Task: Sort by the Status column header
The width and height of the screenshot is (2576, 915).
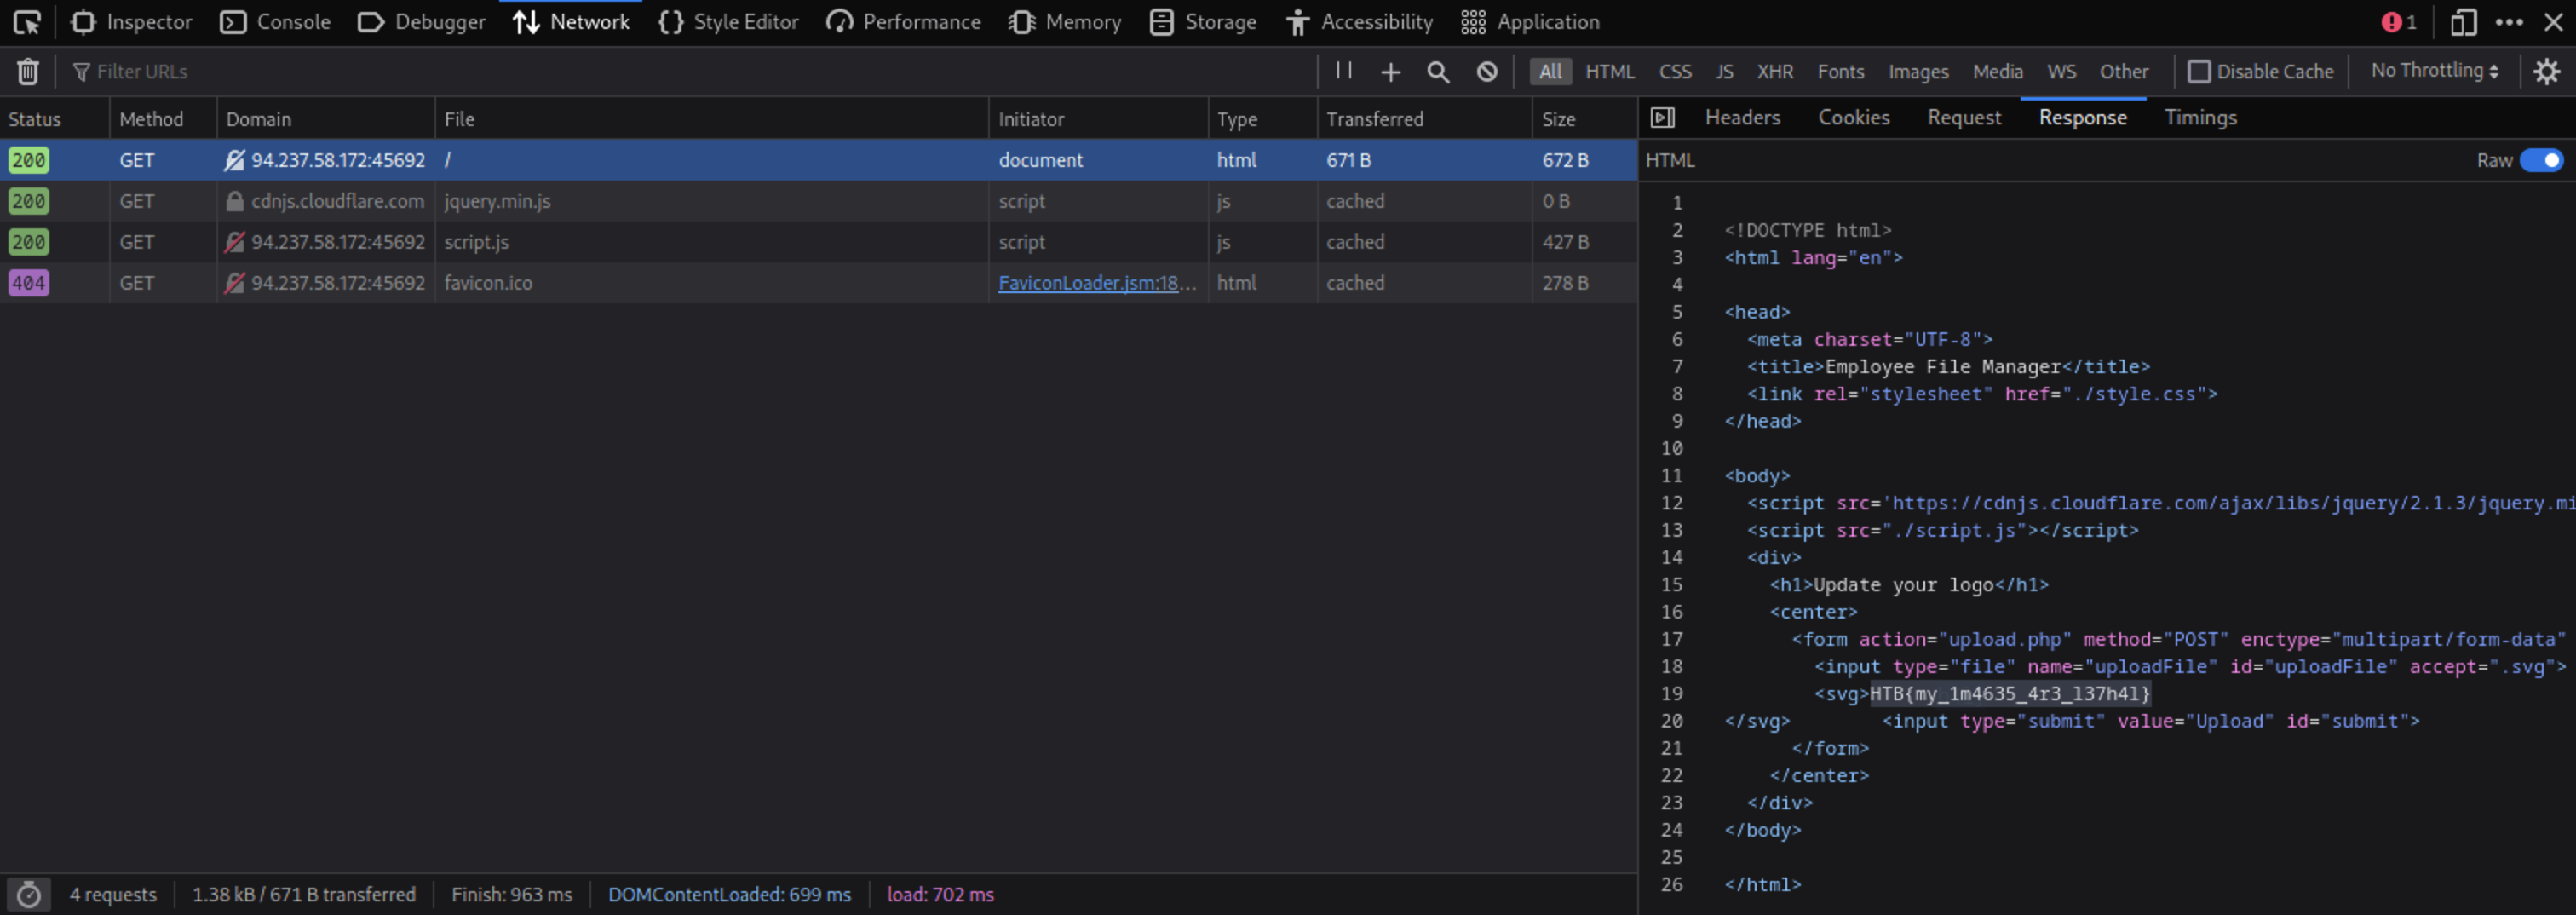Action: coord(54,118)
